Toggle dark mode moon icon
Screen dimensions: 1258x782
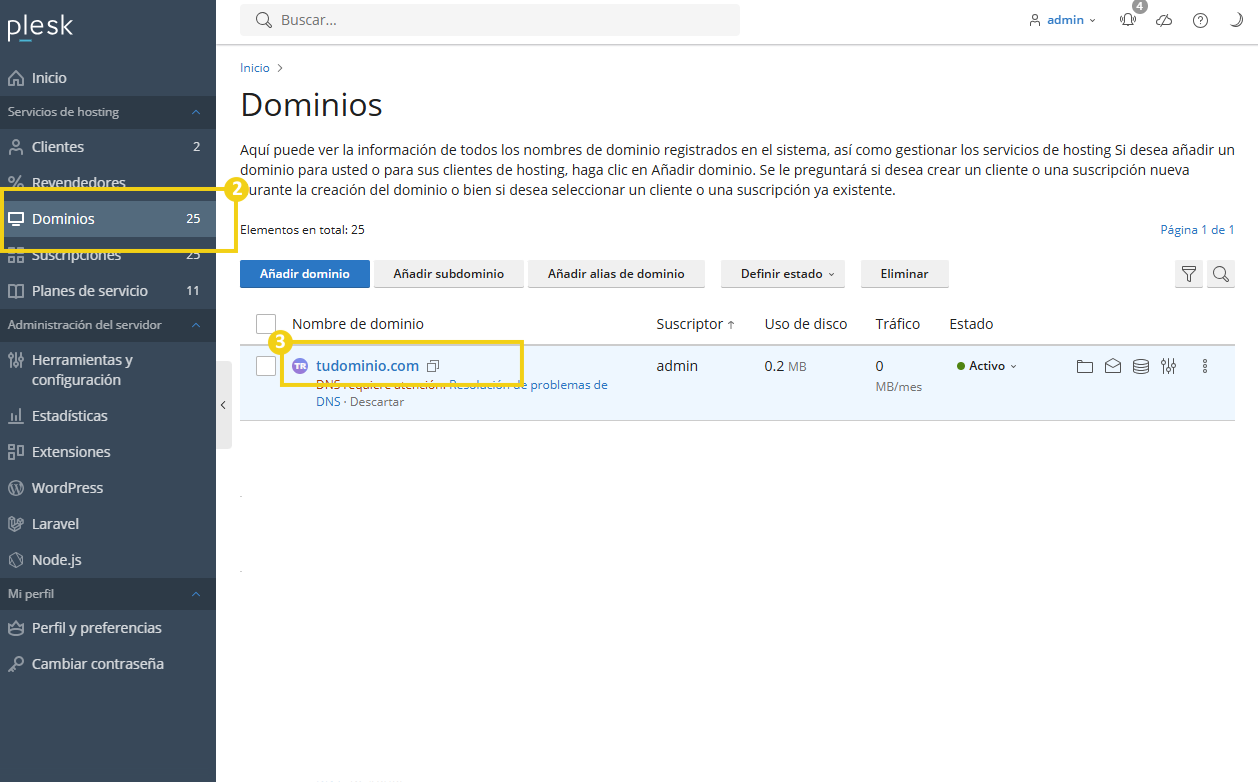coord(1236,20)
